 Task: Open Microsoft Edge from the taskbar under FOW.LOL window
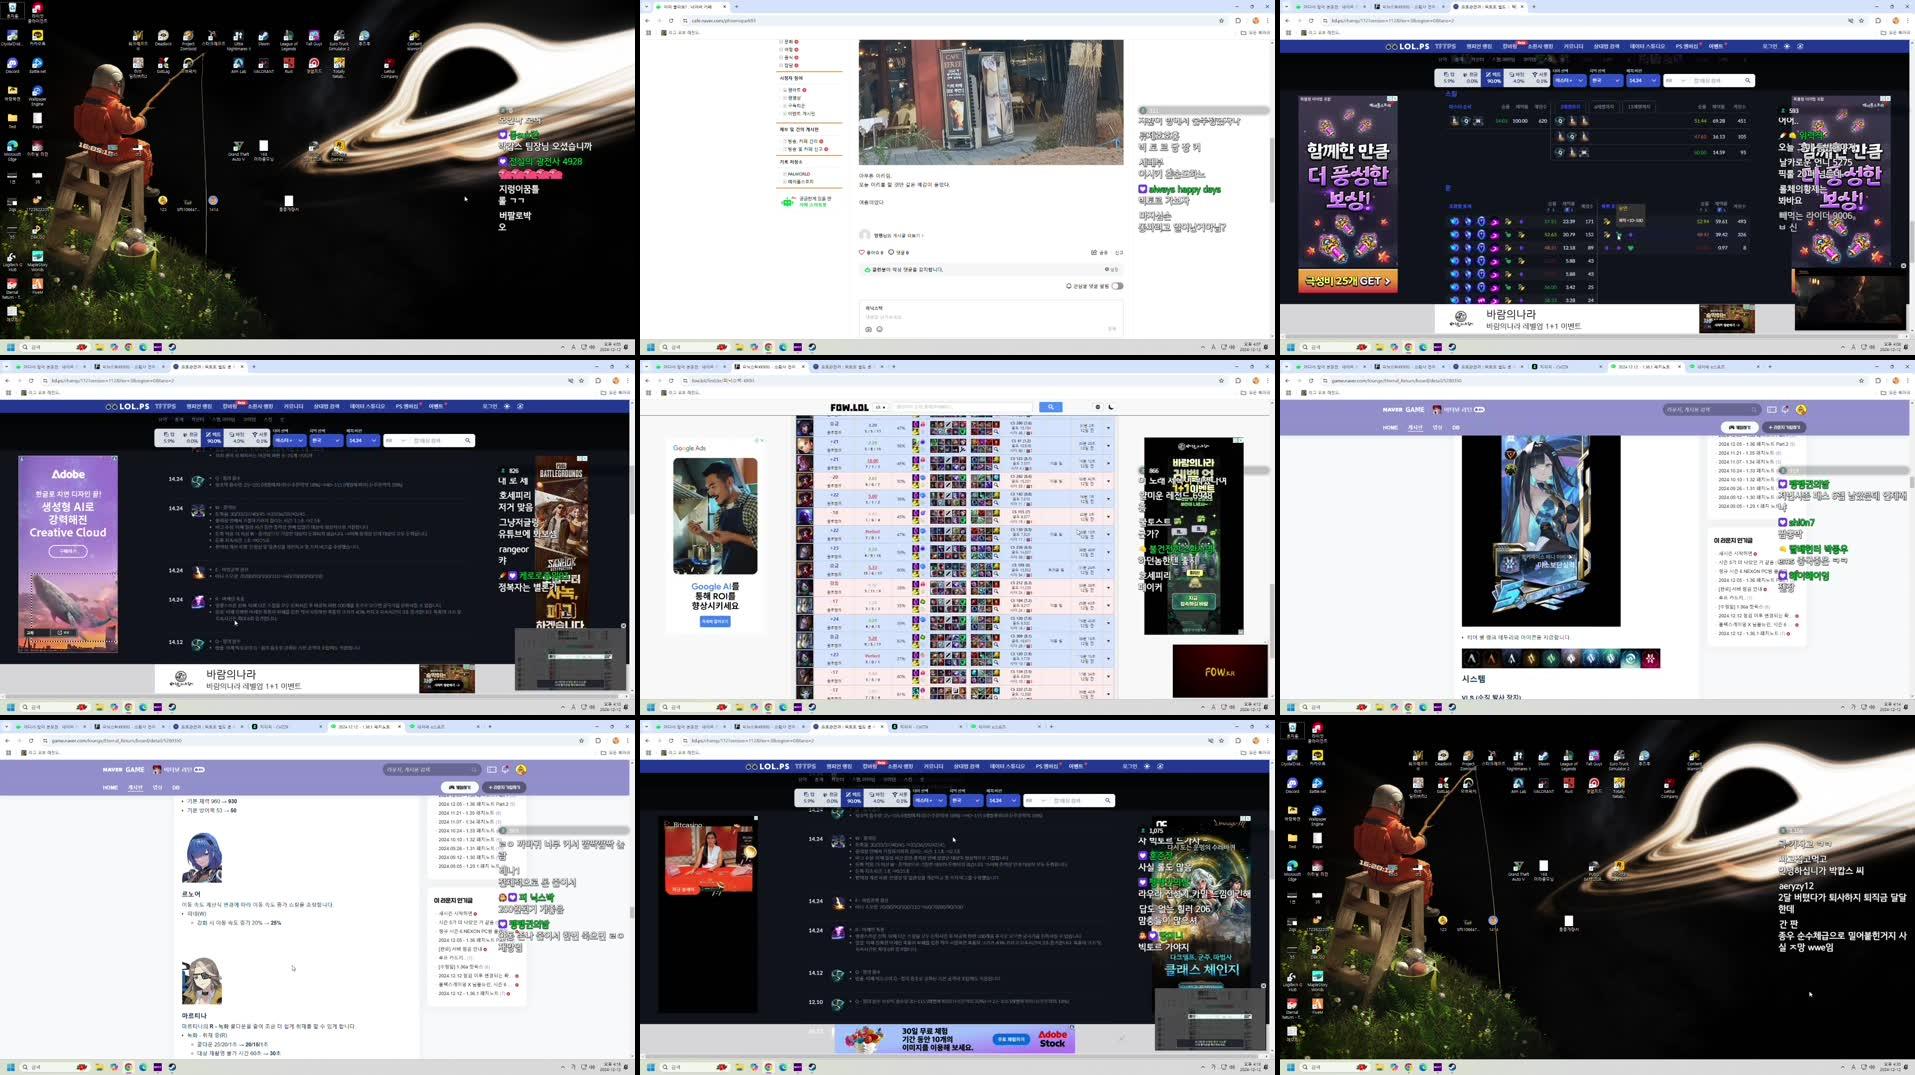[x=783, y=707]
